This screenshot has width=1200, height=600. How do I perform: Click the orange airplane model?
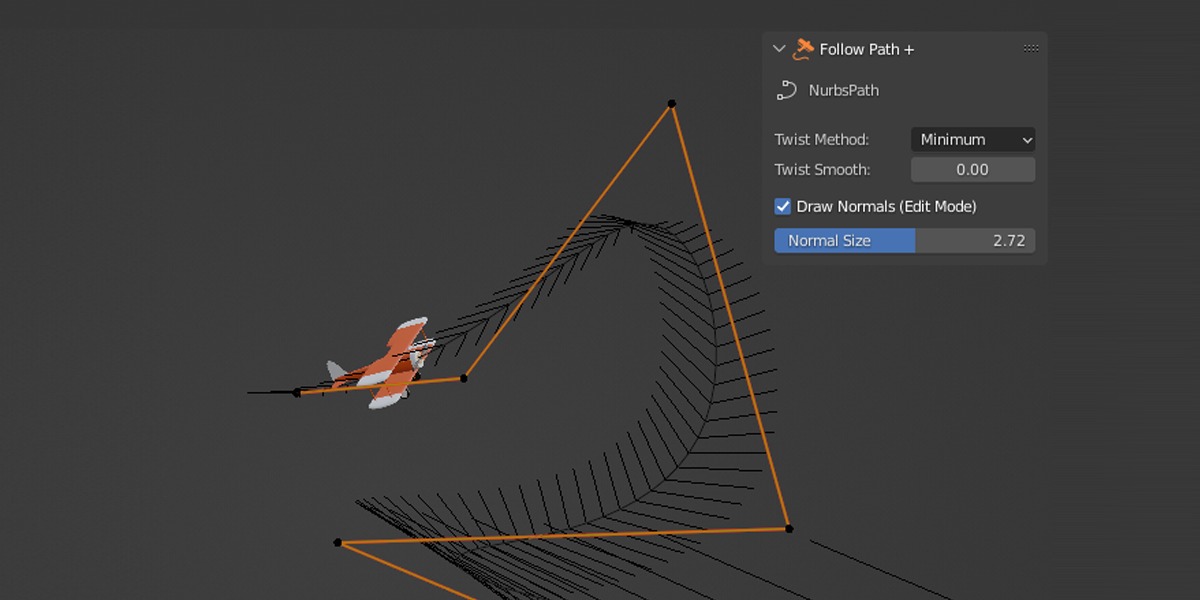[x=390, y=365]
